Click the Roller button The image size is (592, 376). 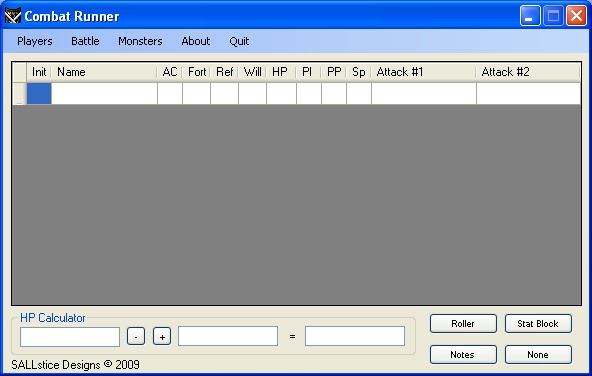tap(463, 324)
